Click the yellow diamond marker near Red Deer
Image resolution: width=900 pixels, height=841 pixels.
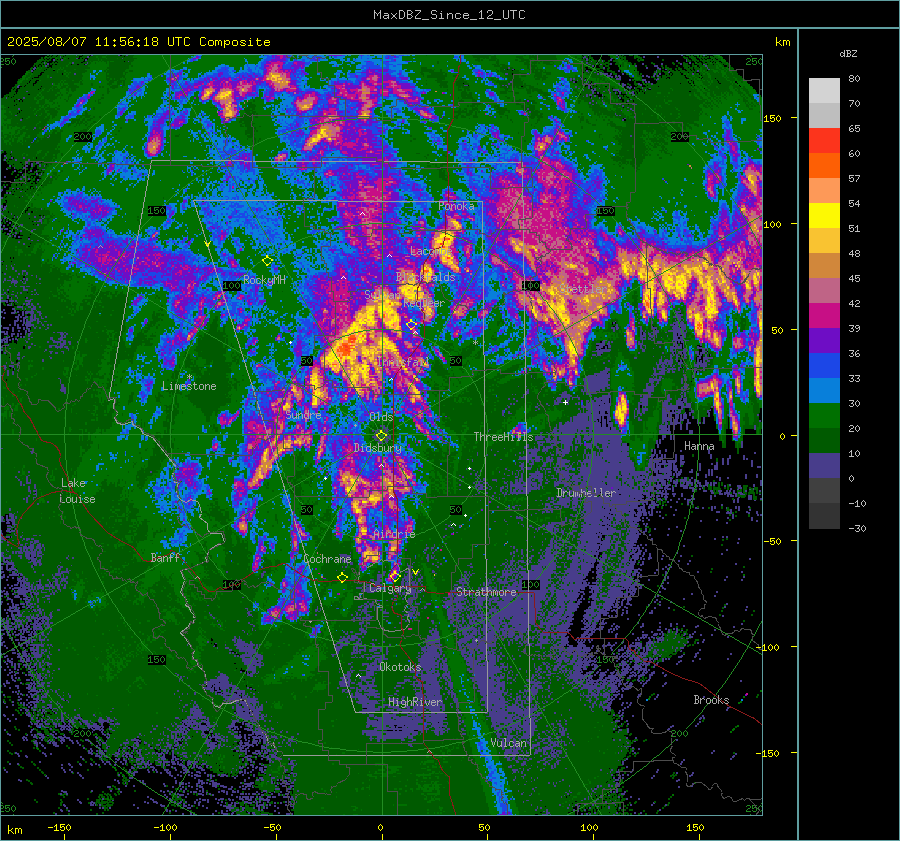(x=411, y=325)
